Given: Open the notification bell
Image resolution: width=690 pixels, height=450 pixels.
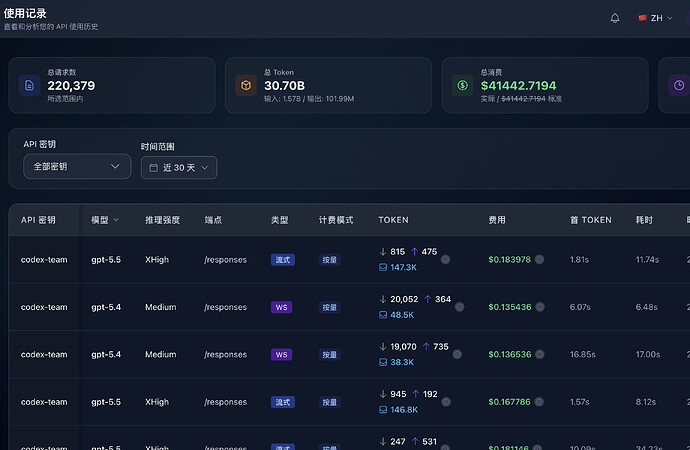Looking at the screenshot, I should [x=615, y=18].
